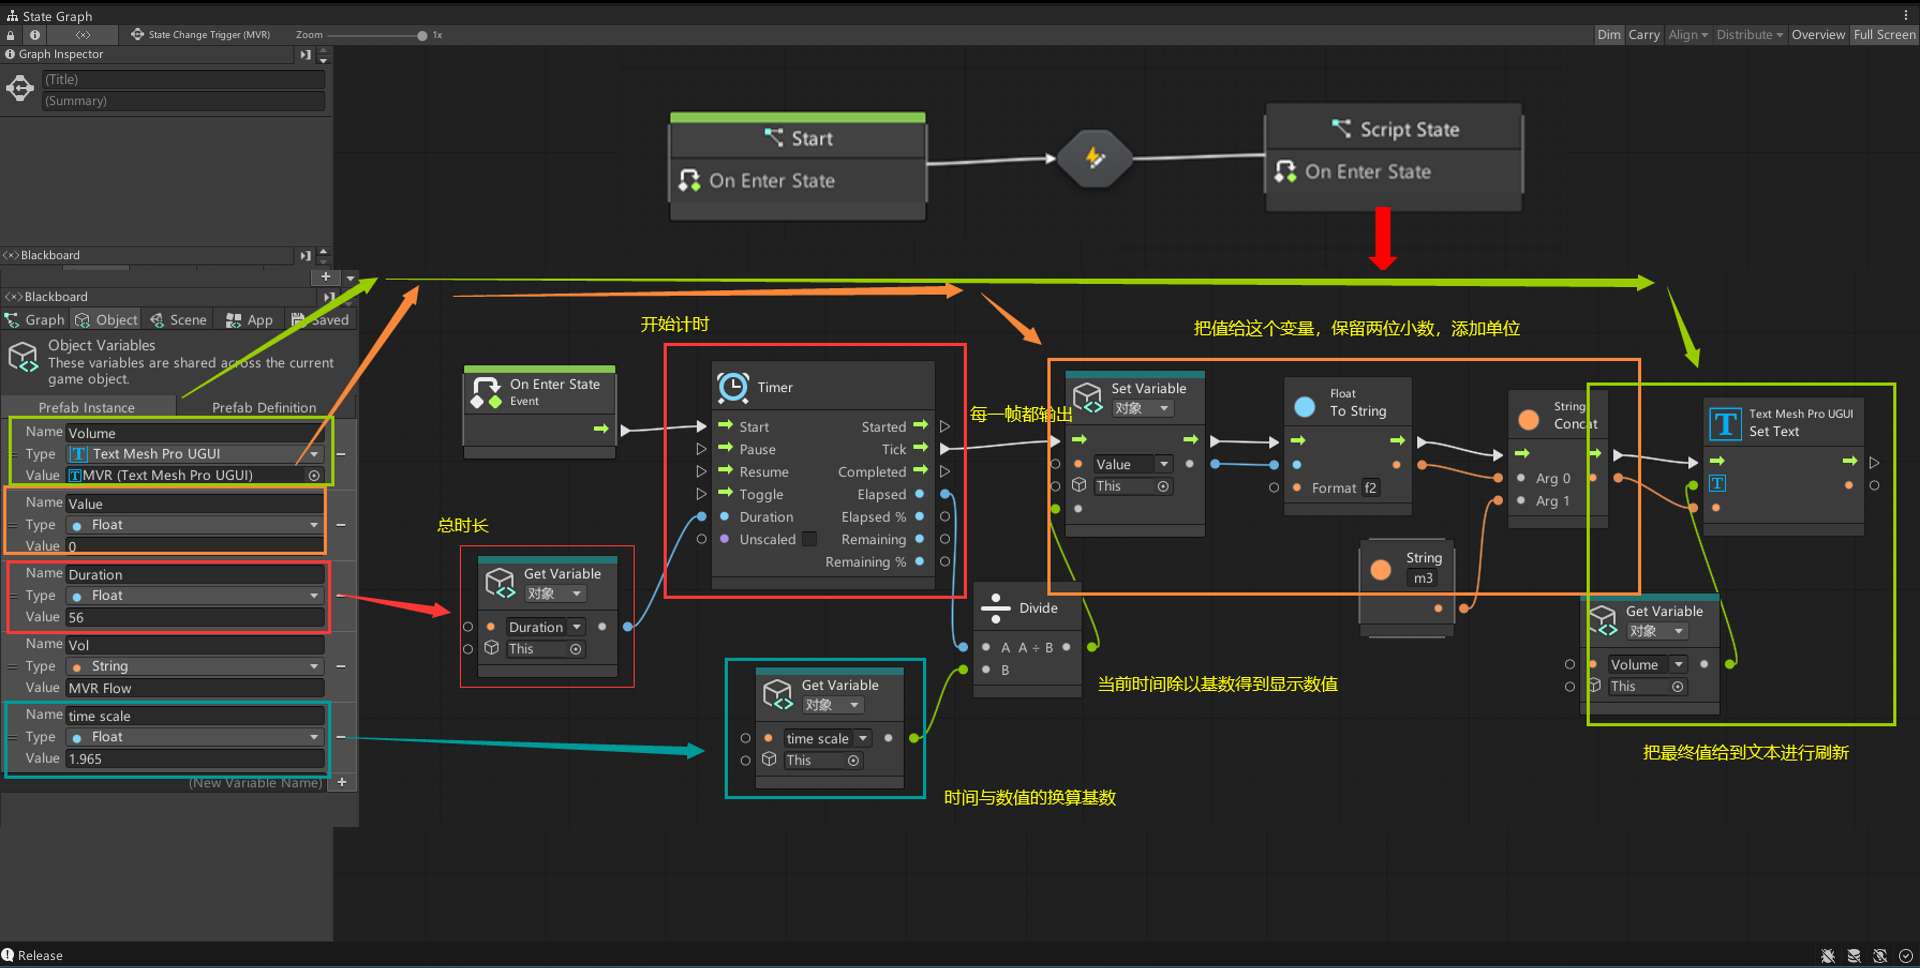Open the Type dropdown for Duration variable
1920x968 pixels.
coord(195,596)
